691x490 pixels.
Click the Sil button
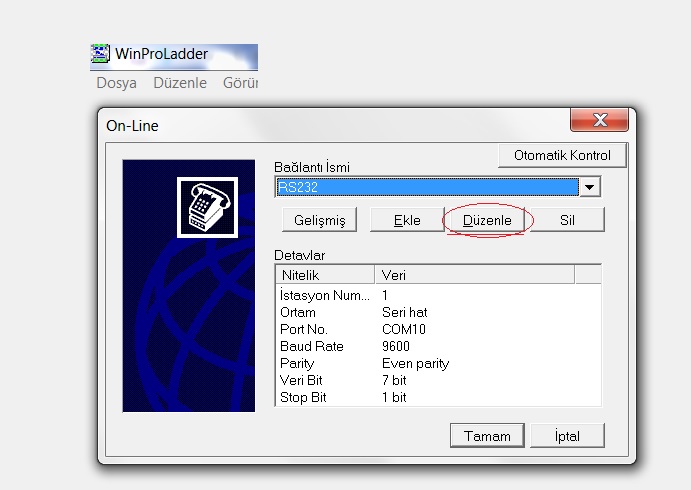coord(567,220)
